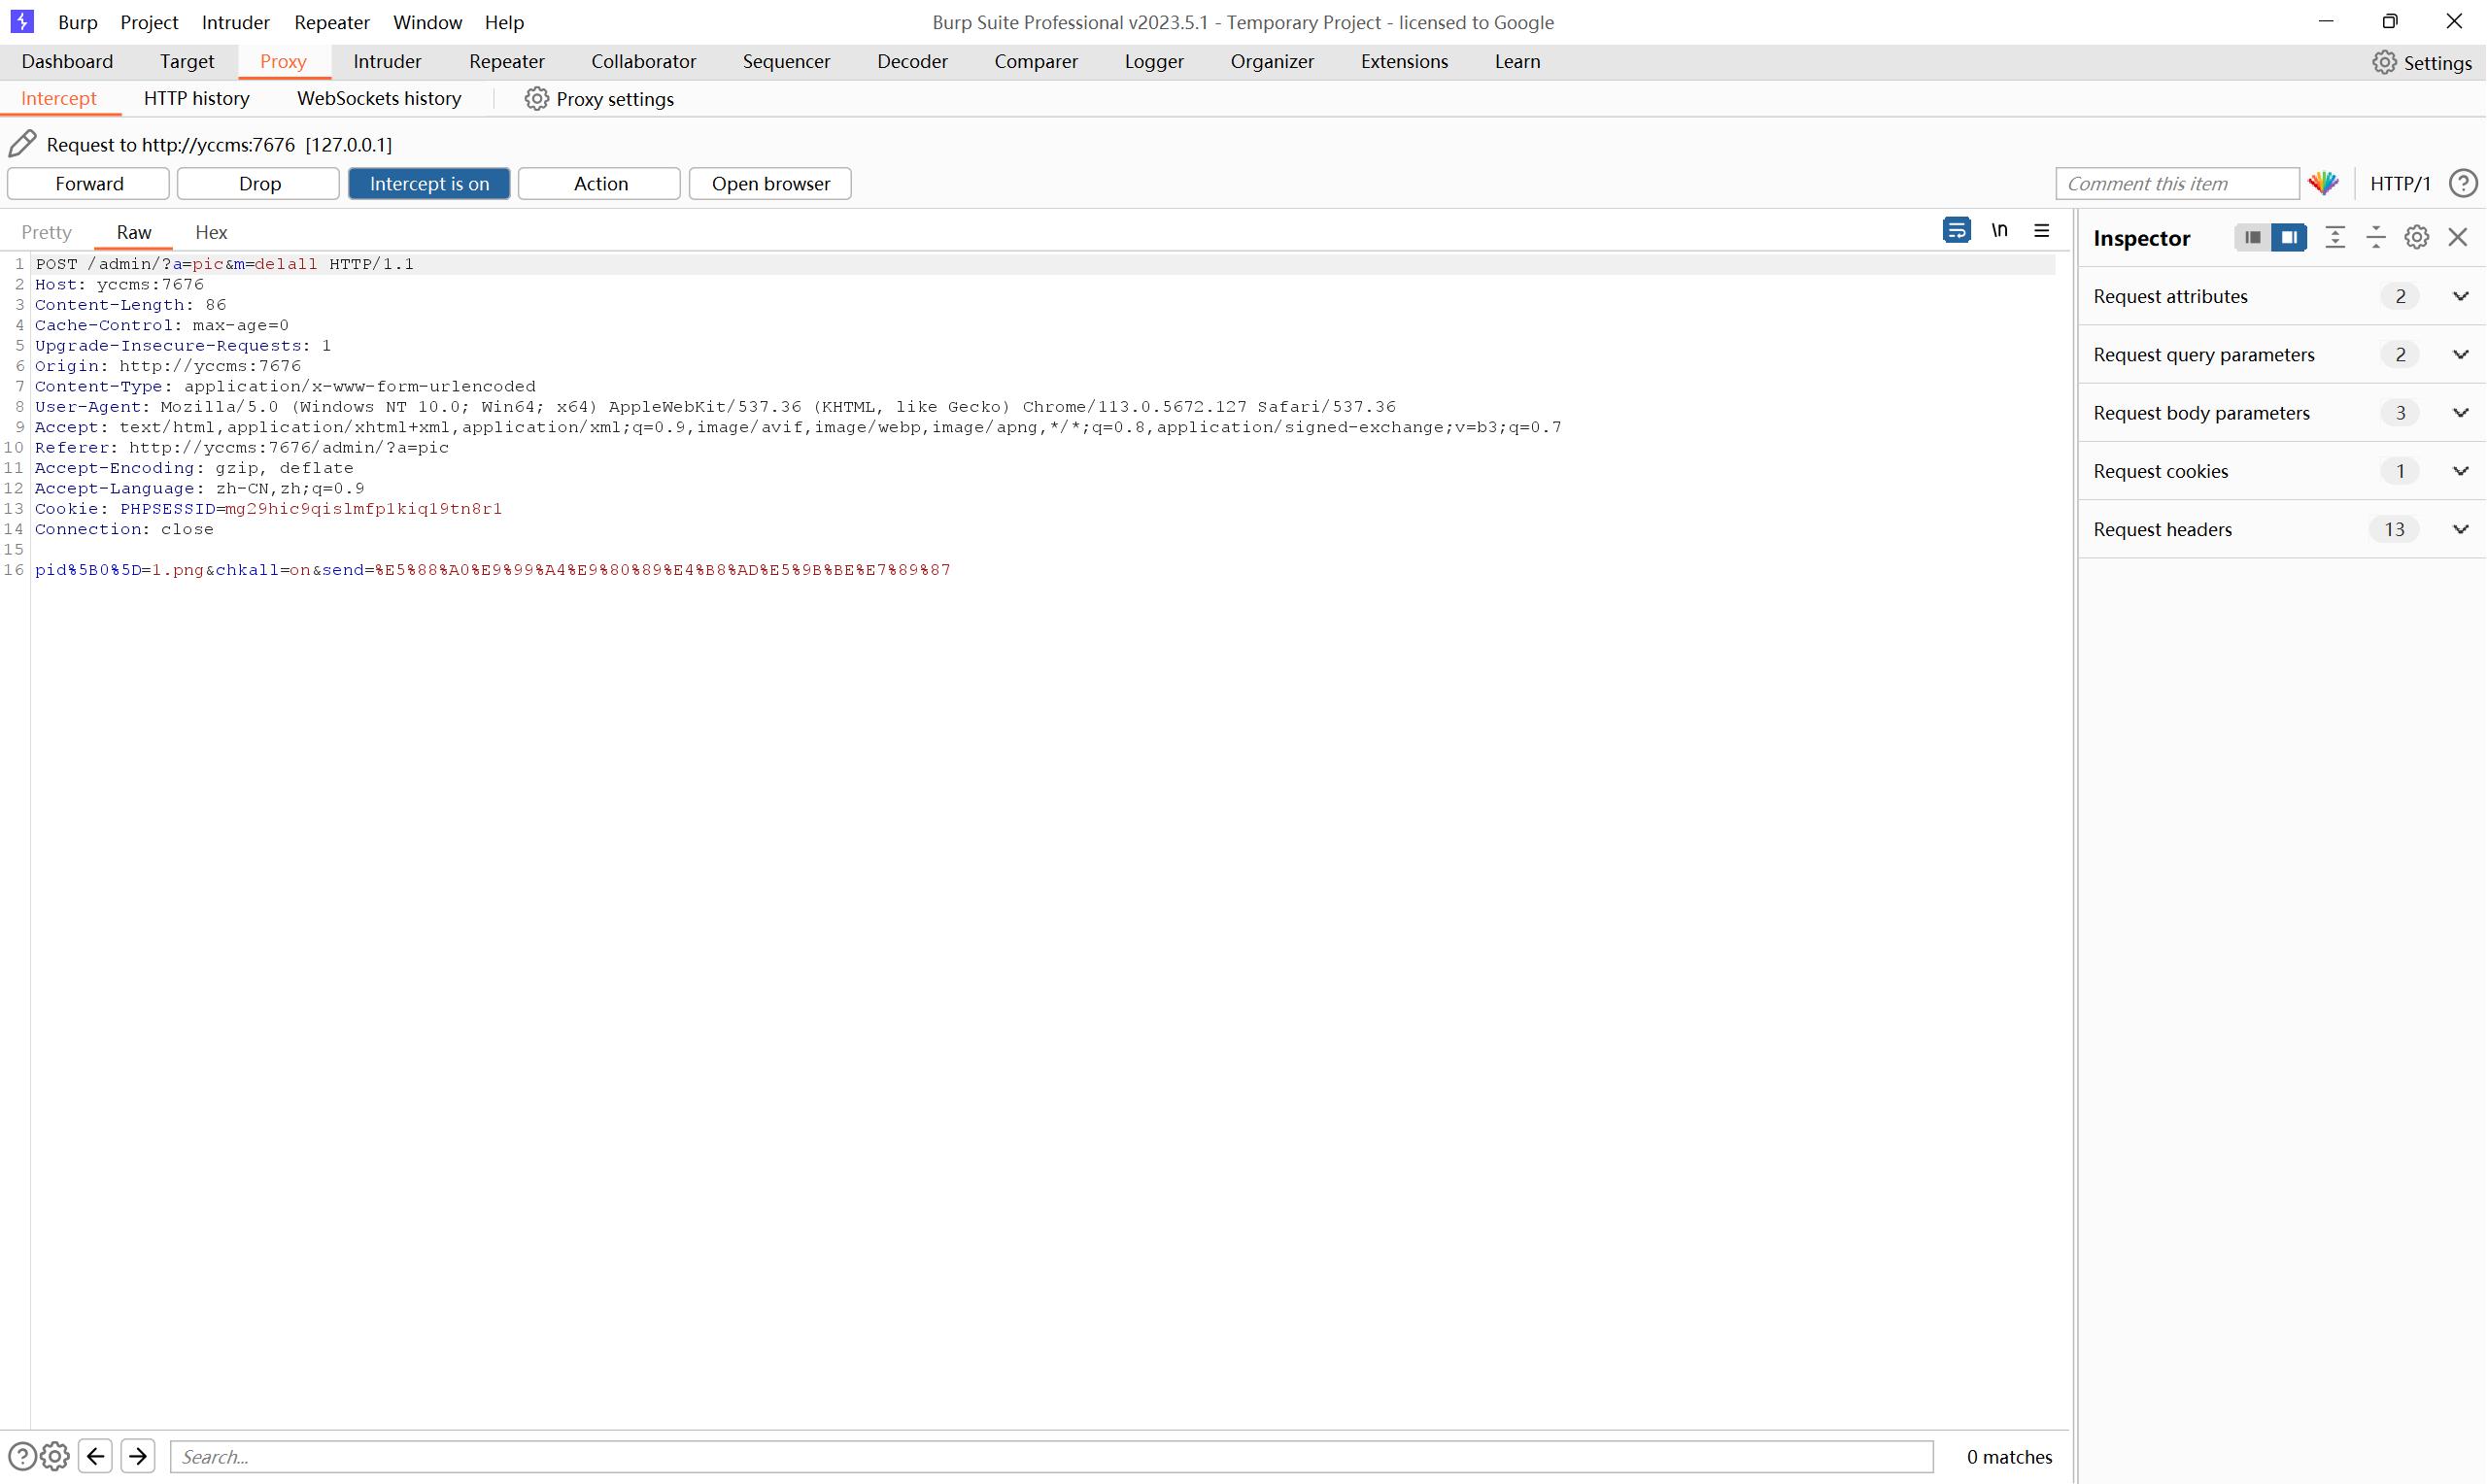Open the editor hamburger menu icon
The image size is (2487, 1484).
pyautogui.click(x=2041, y=231)
